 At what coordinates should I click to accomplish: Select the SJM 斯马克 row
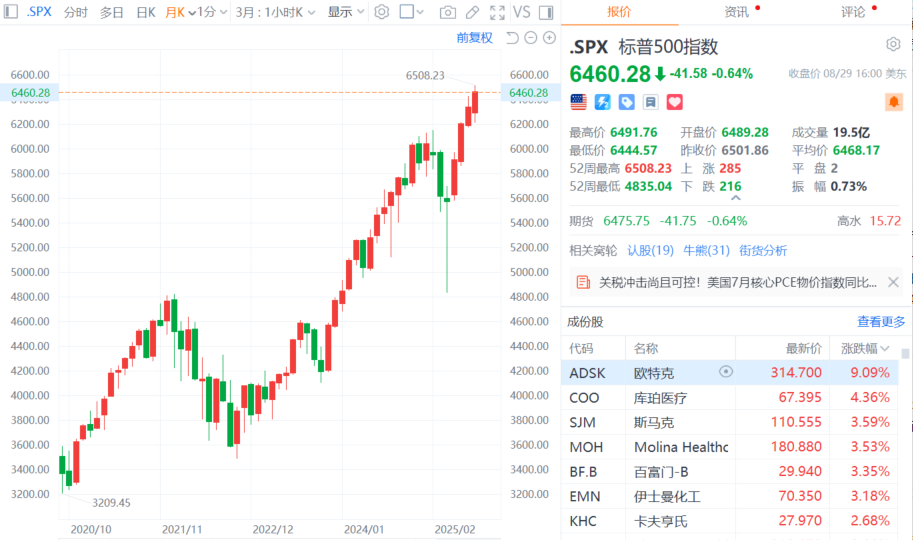click(x=730, y=422)
